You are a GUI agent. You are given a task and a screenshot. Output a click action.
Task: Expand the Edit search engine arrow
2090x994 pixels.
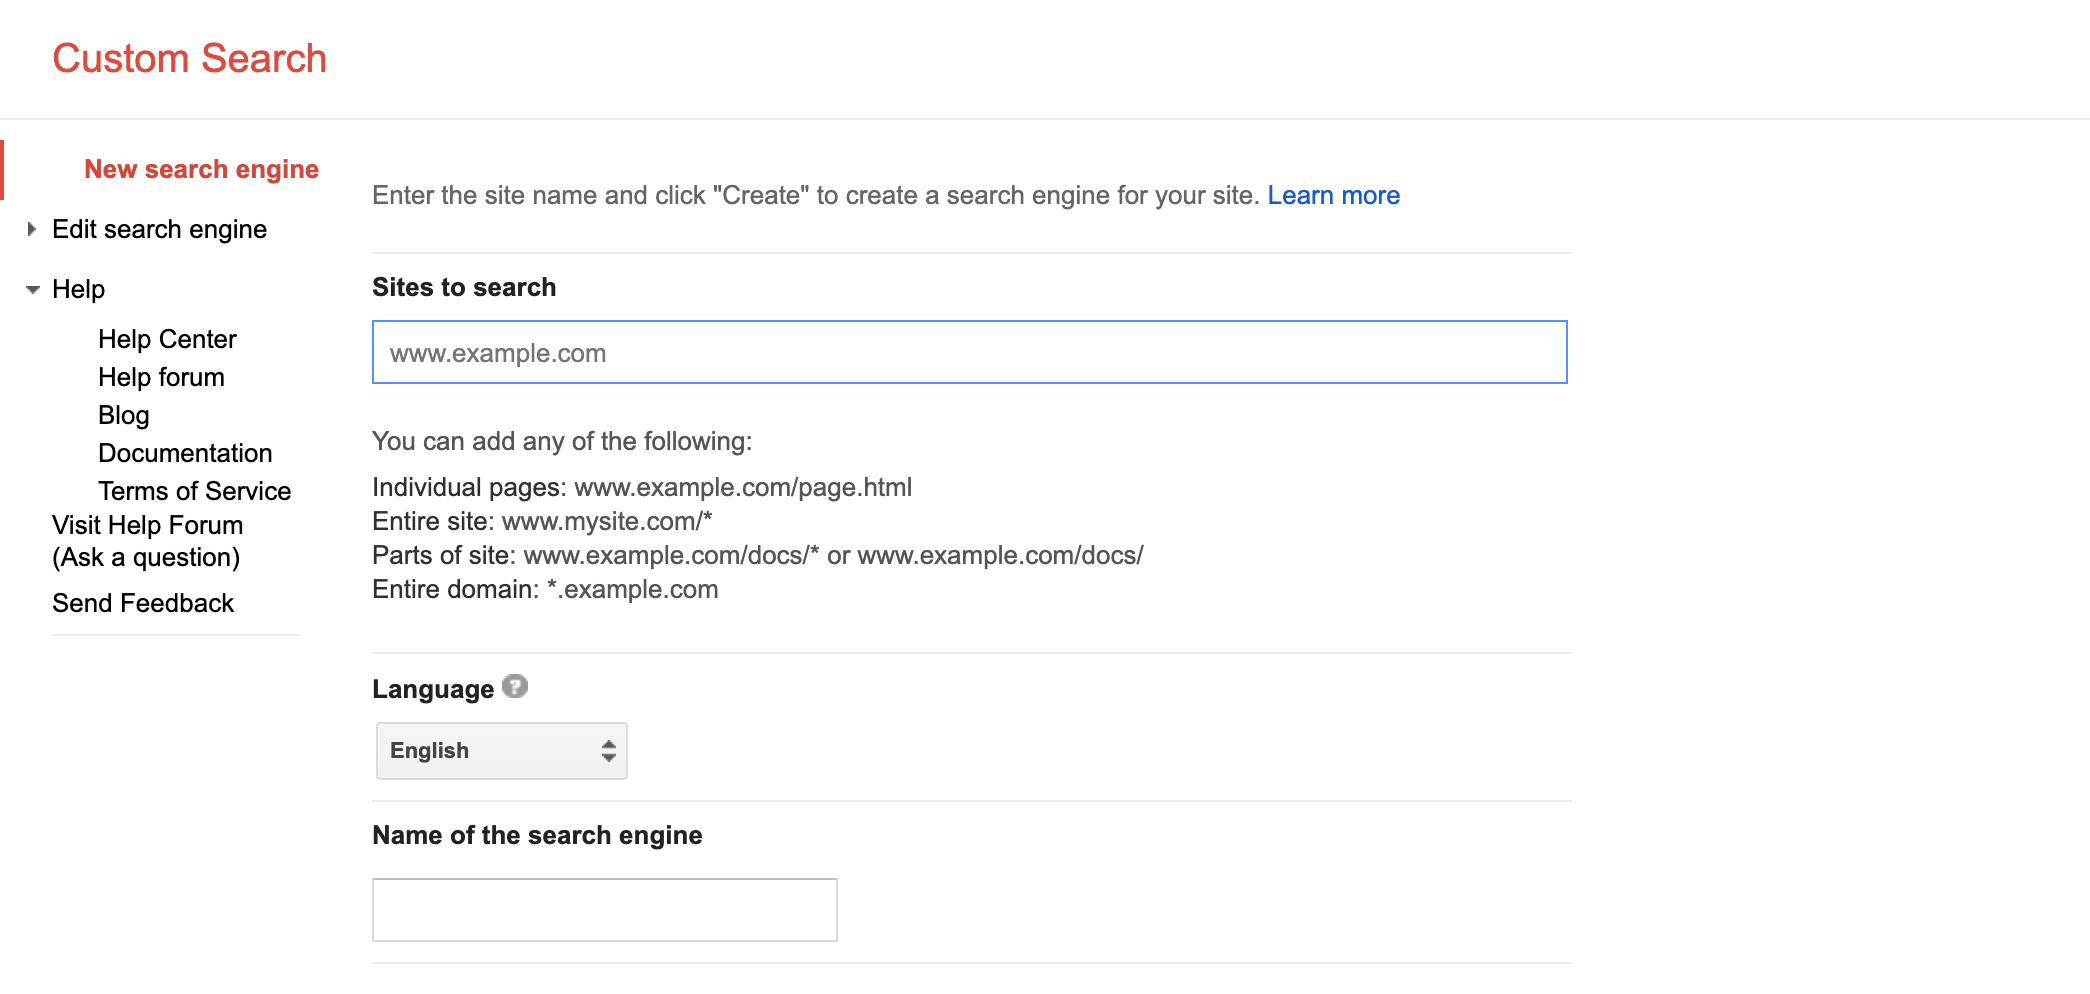click(32, 229)
